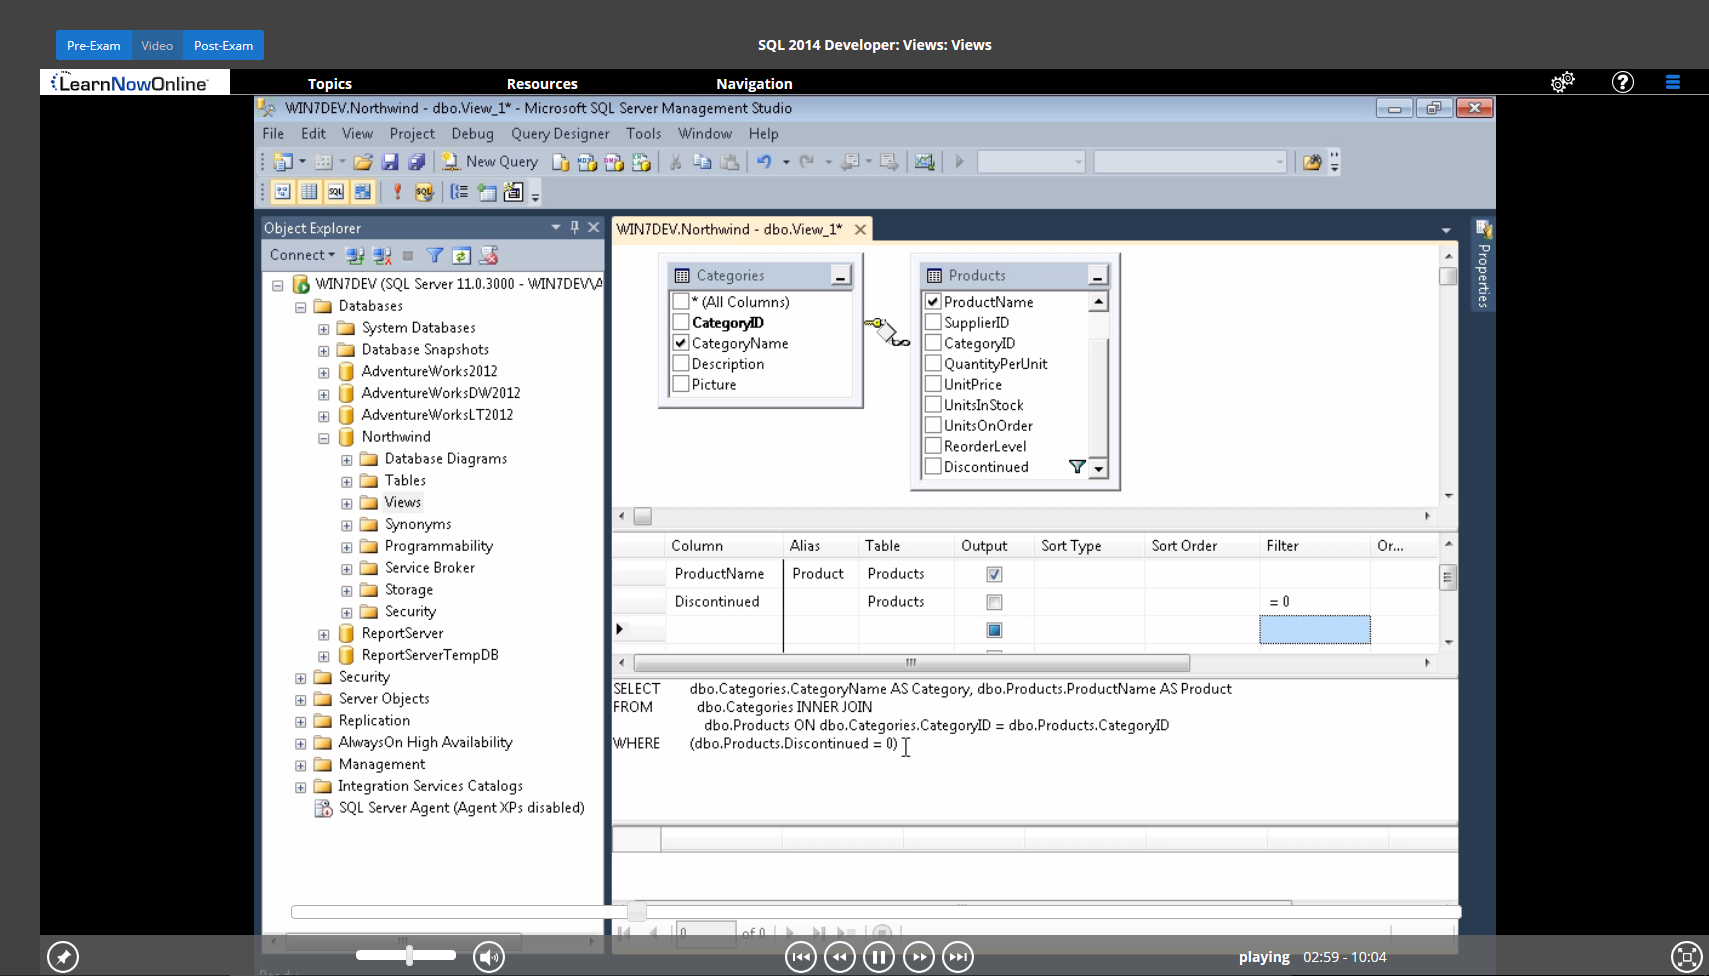Click the Save icon in the toolbar
Screen dimensions: 1709x976
pyautogui.click(x=390, y=162)
